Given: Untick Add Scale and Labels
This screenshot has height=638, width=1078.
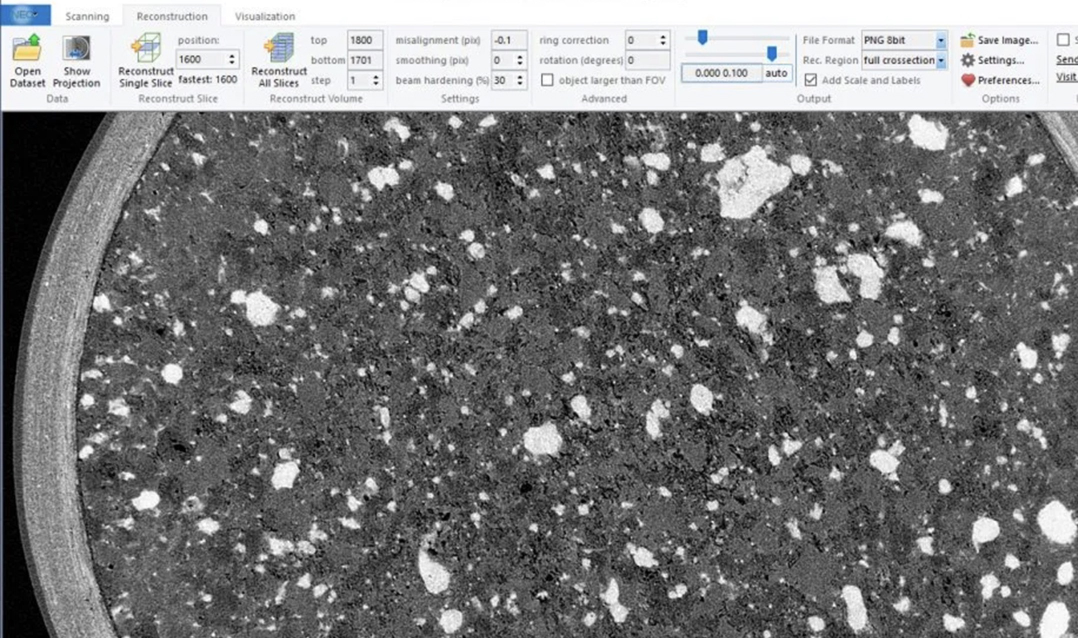Looking at the screenshot, I should pyautogui.click(x=811, y=80).
